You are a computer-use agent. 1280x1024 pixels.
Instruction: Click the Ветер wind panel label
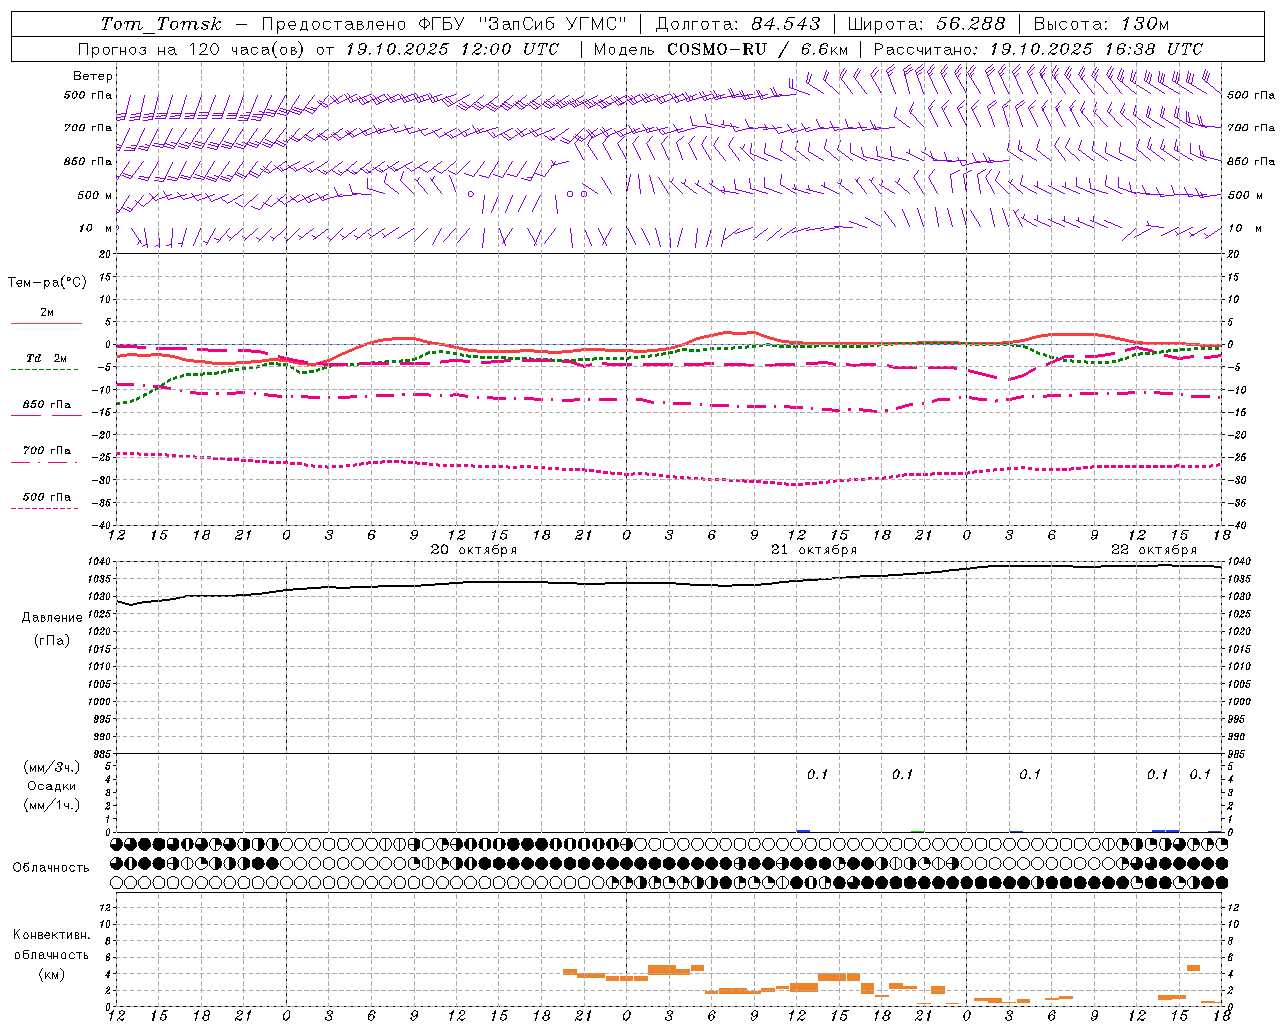click(93, 76)
